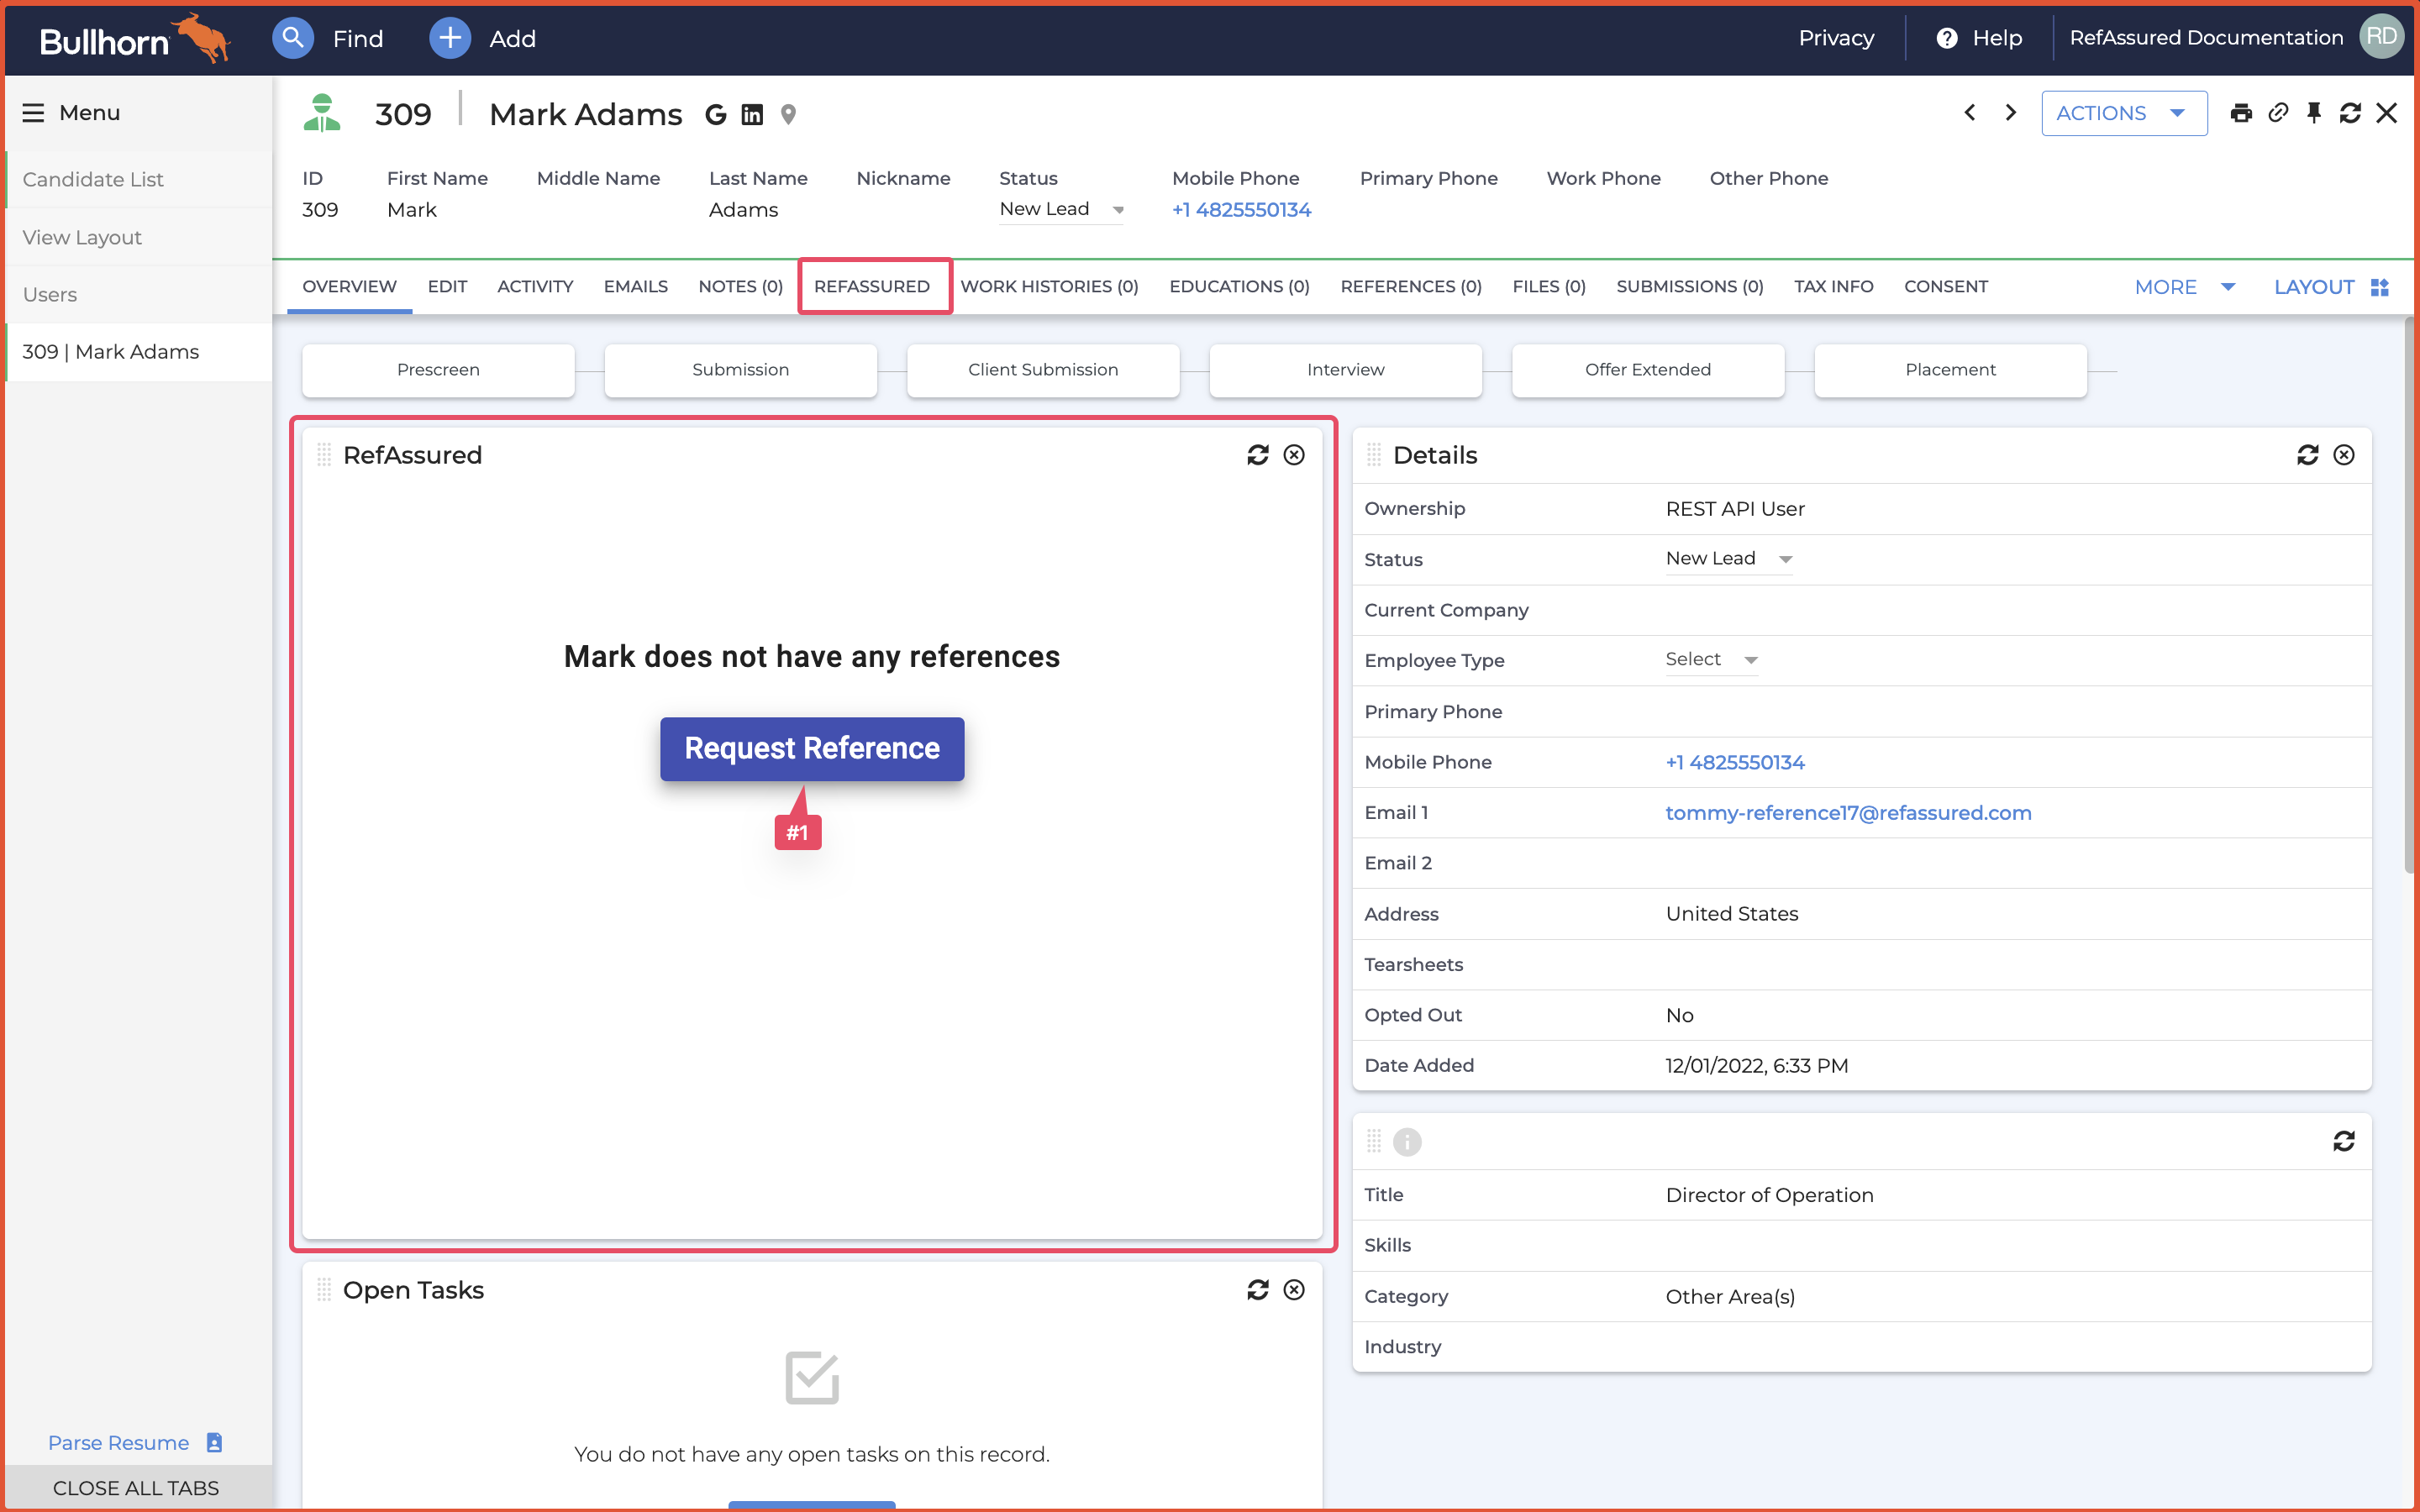Click the RD user avatar
The image size is (2420, 1512).
(2381, 37)
